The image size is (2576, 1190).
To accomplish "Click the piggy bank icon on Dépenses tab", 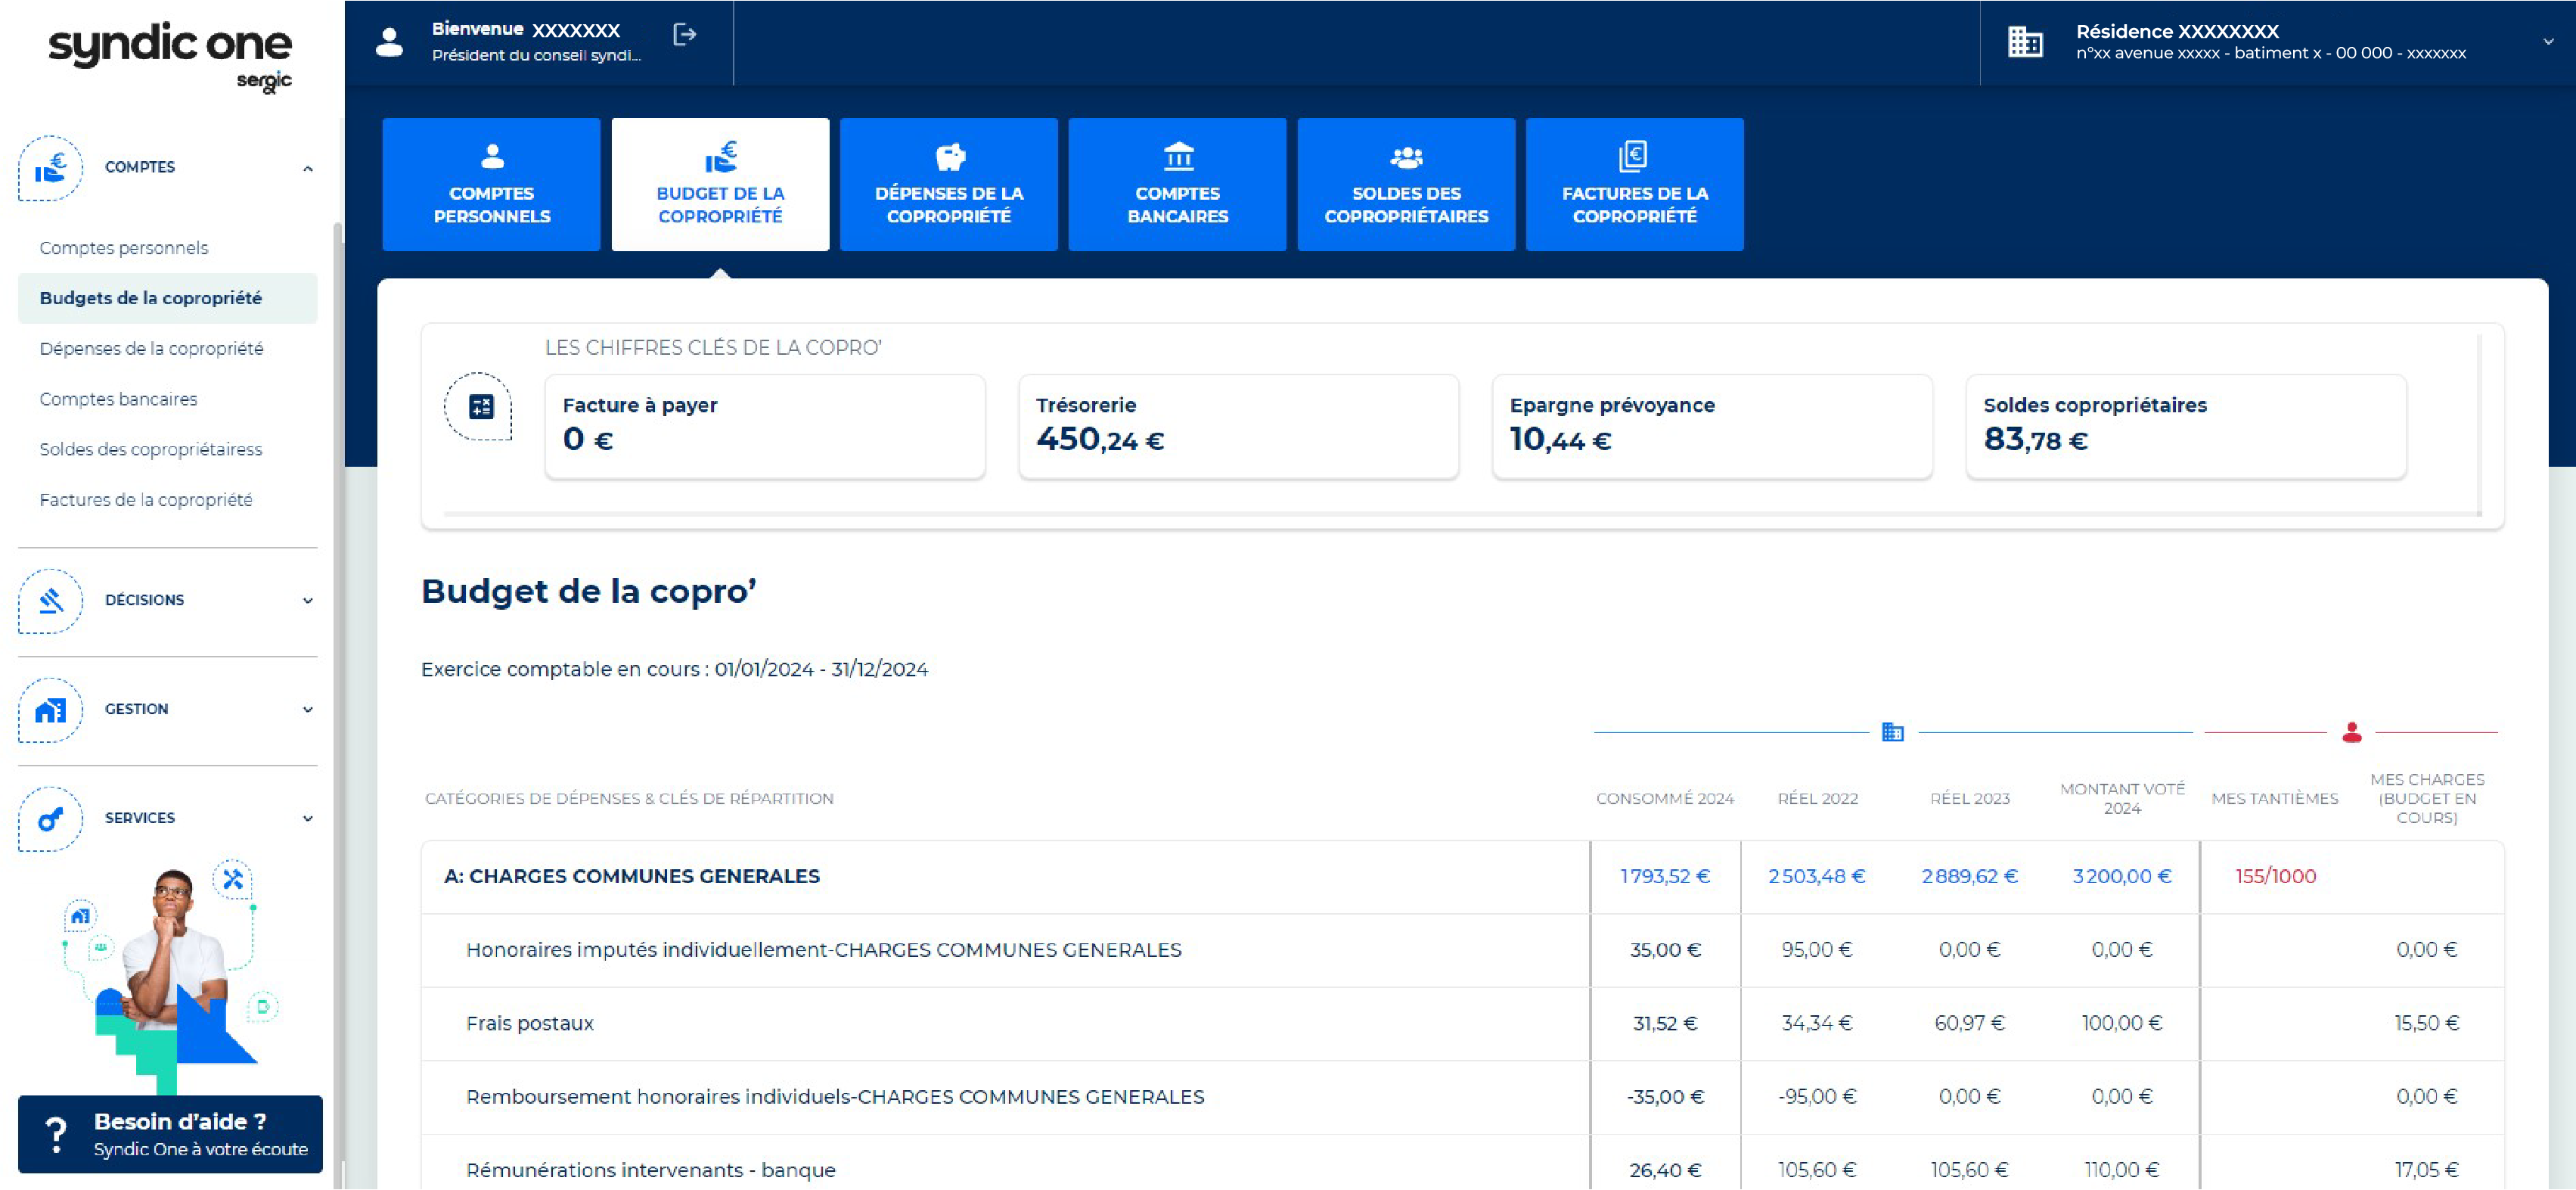I will [950, 157].
